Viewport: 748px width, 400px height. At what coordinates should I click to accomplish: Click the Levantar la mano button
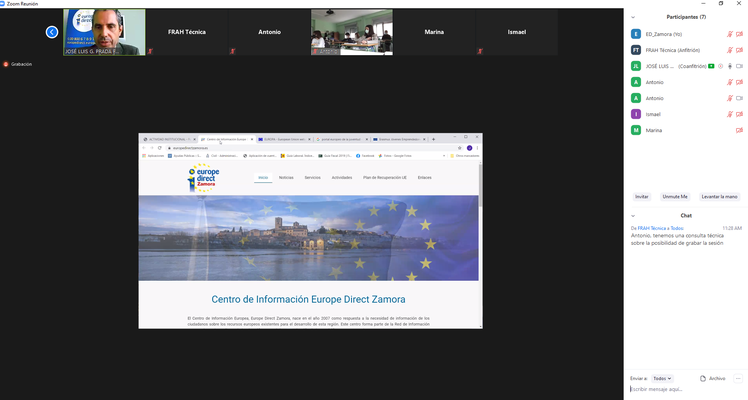pos(719,196)
